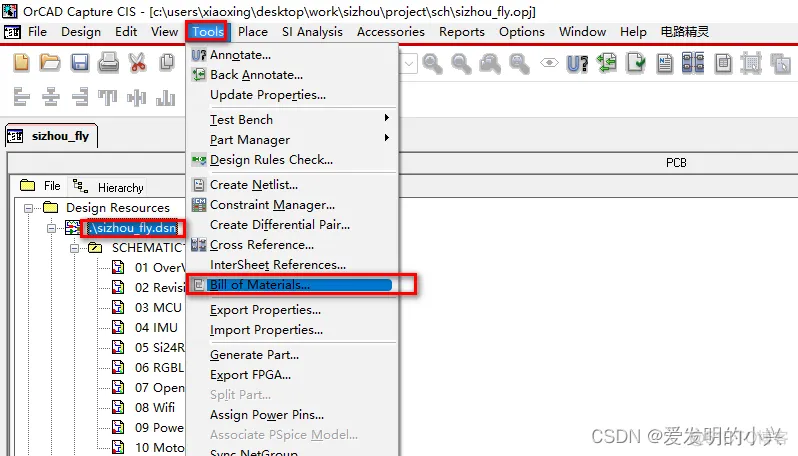798x456 pixels.
Task: Click the Align Middle vertical toolbar icon
Action: [136, 97]
